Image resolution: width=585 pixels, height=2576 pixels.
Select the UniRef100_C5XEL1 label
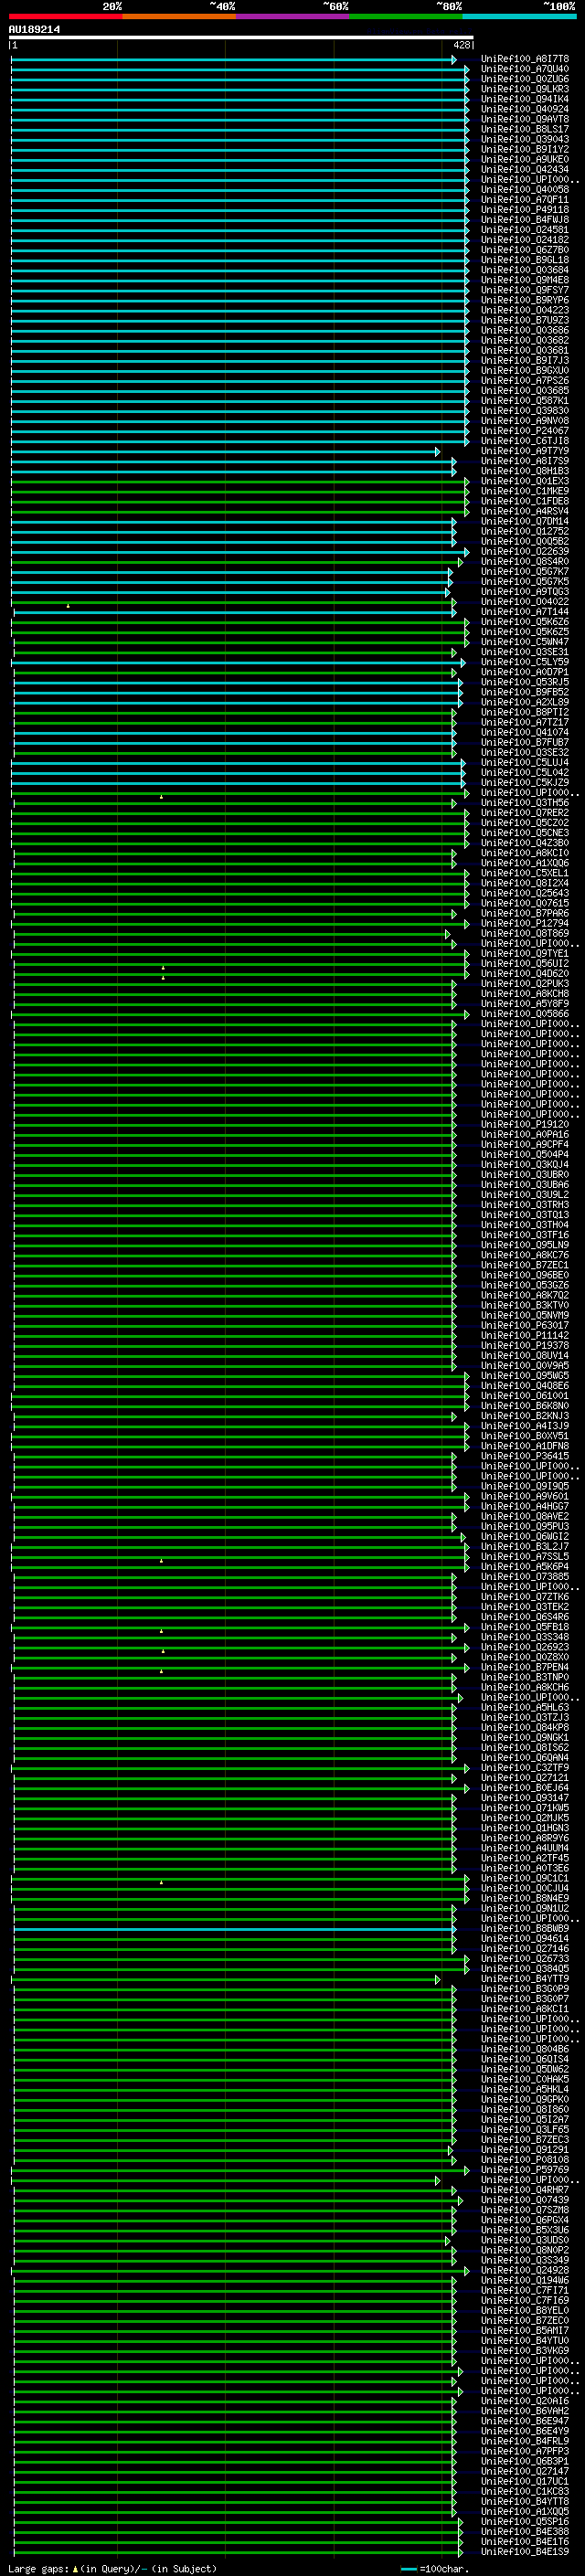525,873
